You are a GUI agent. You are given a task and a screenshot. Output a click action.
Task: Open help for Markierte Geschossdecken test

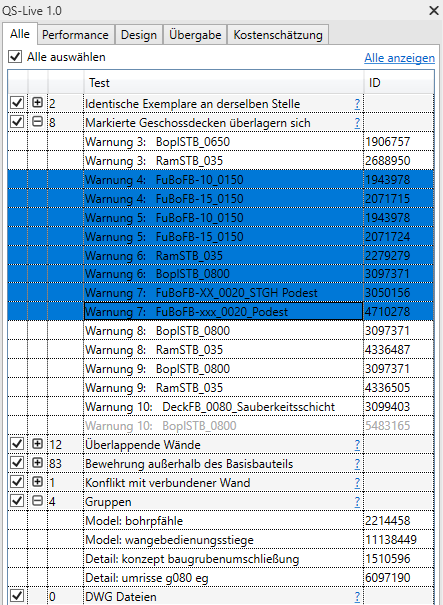(x=357, y=122)
